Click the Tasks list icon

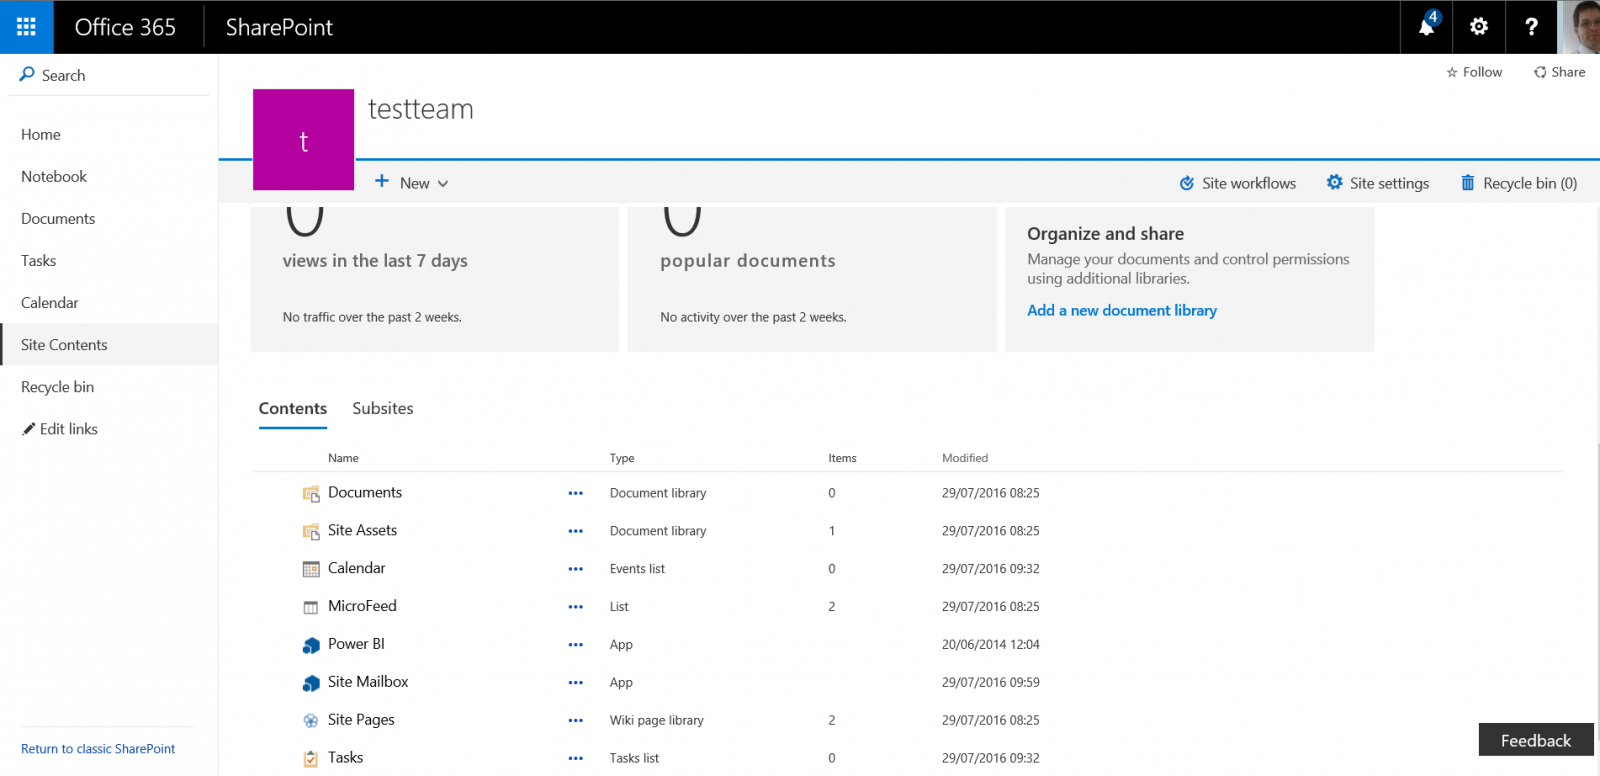[311, 758]
